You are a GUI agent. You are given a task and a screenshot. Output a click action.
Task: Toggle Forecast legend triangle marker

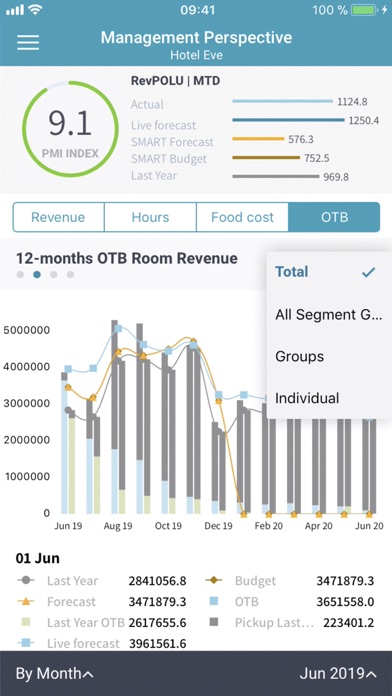click(x=26, y=602)
